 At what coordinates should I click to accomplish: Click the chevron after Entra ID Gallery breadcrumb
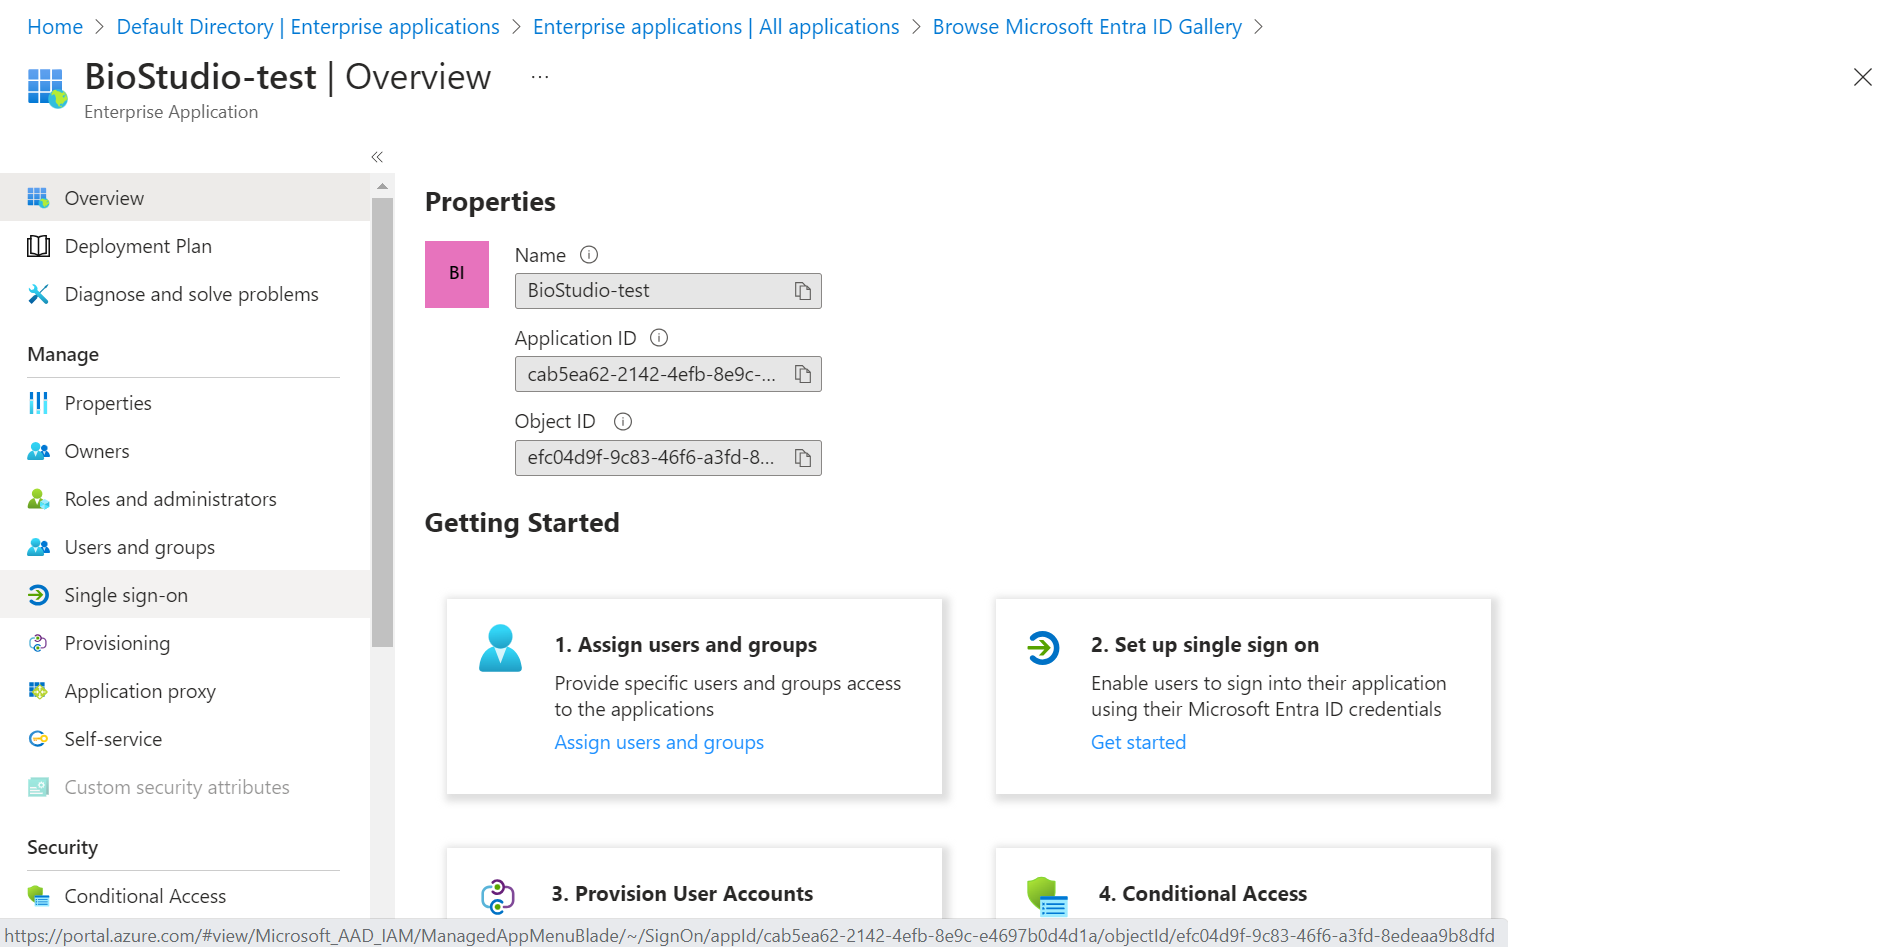[x=1258, y=27]
